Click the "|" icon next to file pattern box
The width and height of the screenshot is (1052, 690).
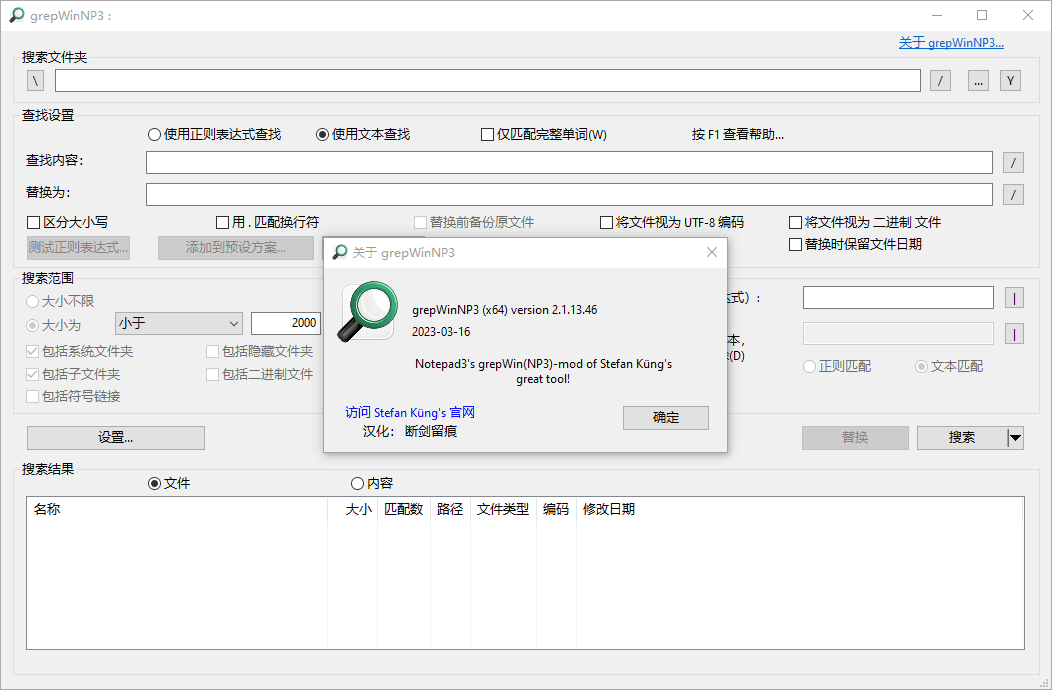(x=1013, y=297)
